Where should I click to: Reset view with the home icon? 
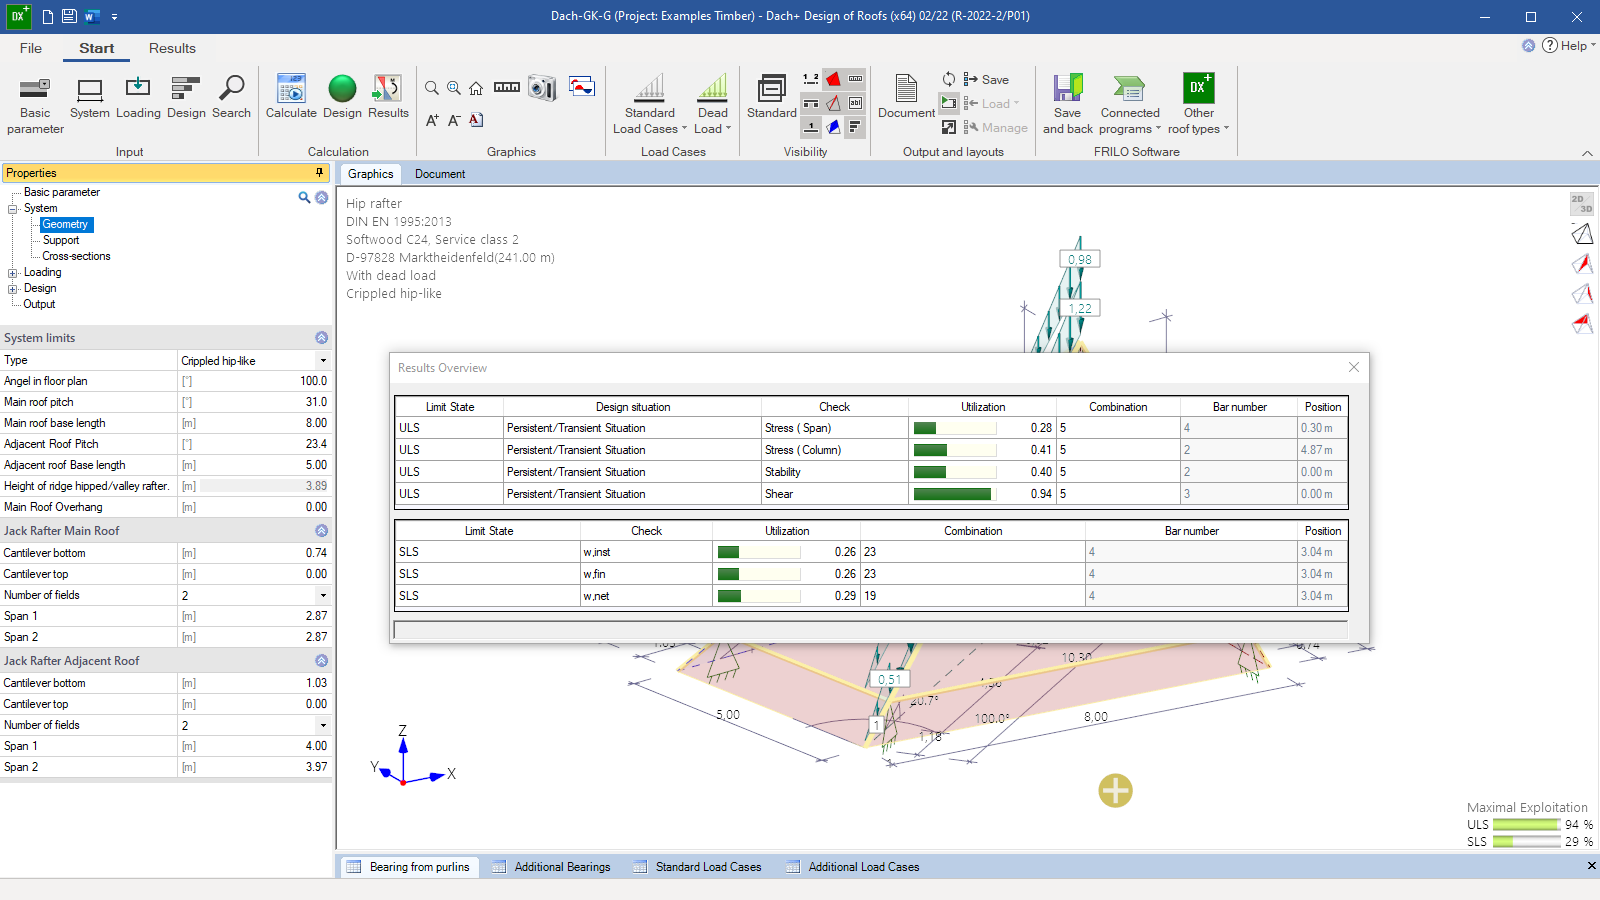pos(476,88)
